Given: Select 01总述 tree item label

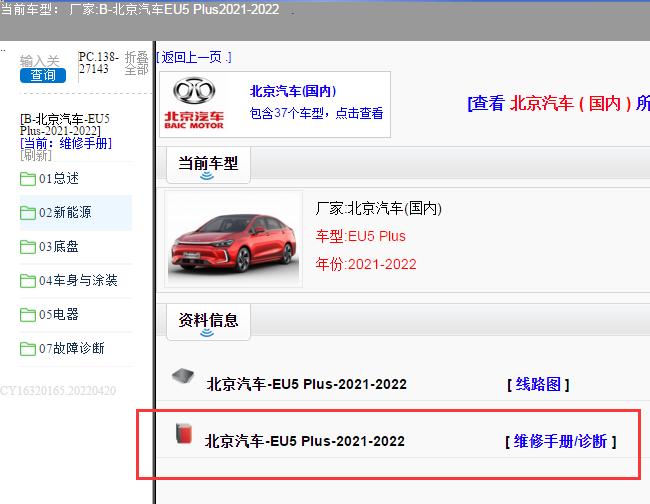Looking at the screenshot, I should (59, 179).
